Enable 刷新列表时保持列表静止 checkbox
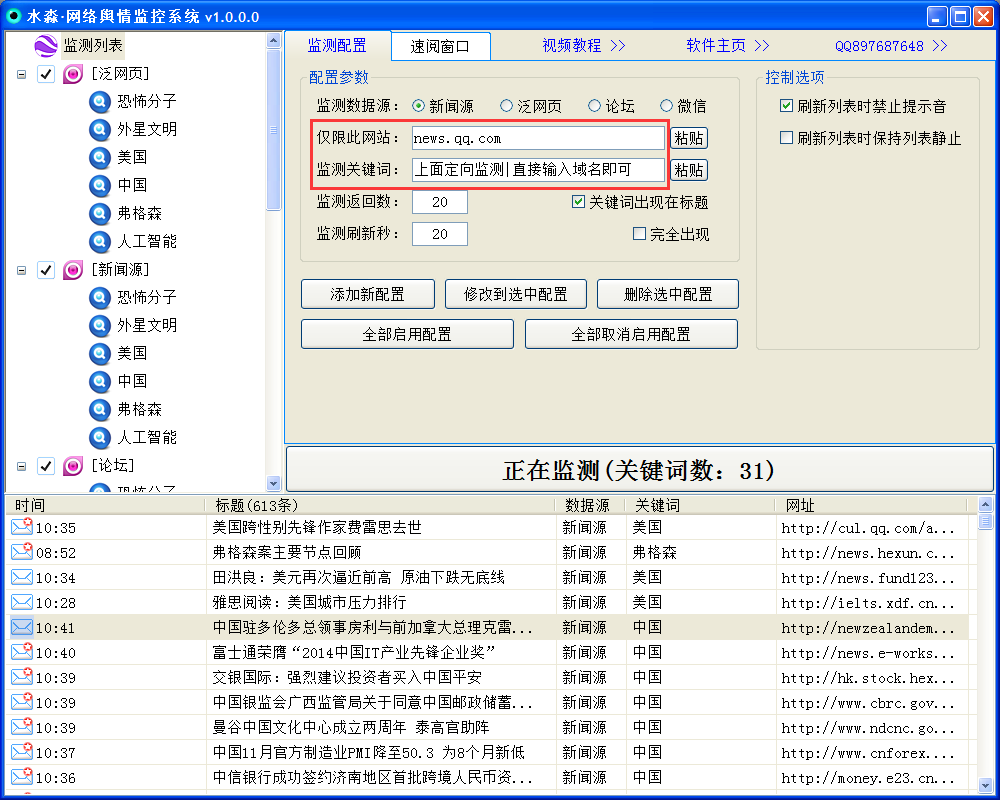 pos(786,138)
